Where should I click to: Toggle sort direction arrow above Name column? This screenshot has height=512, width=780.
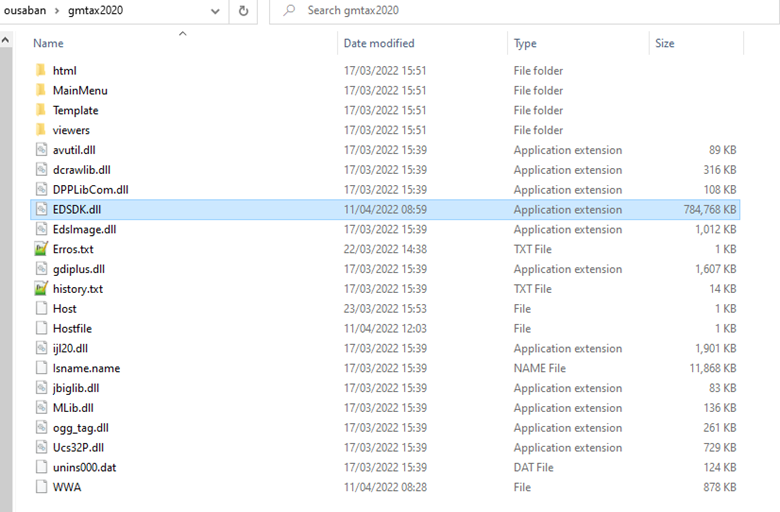(x=183, y=33)
